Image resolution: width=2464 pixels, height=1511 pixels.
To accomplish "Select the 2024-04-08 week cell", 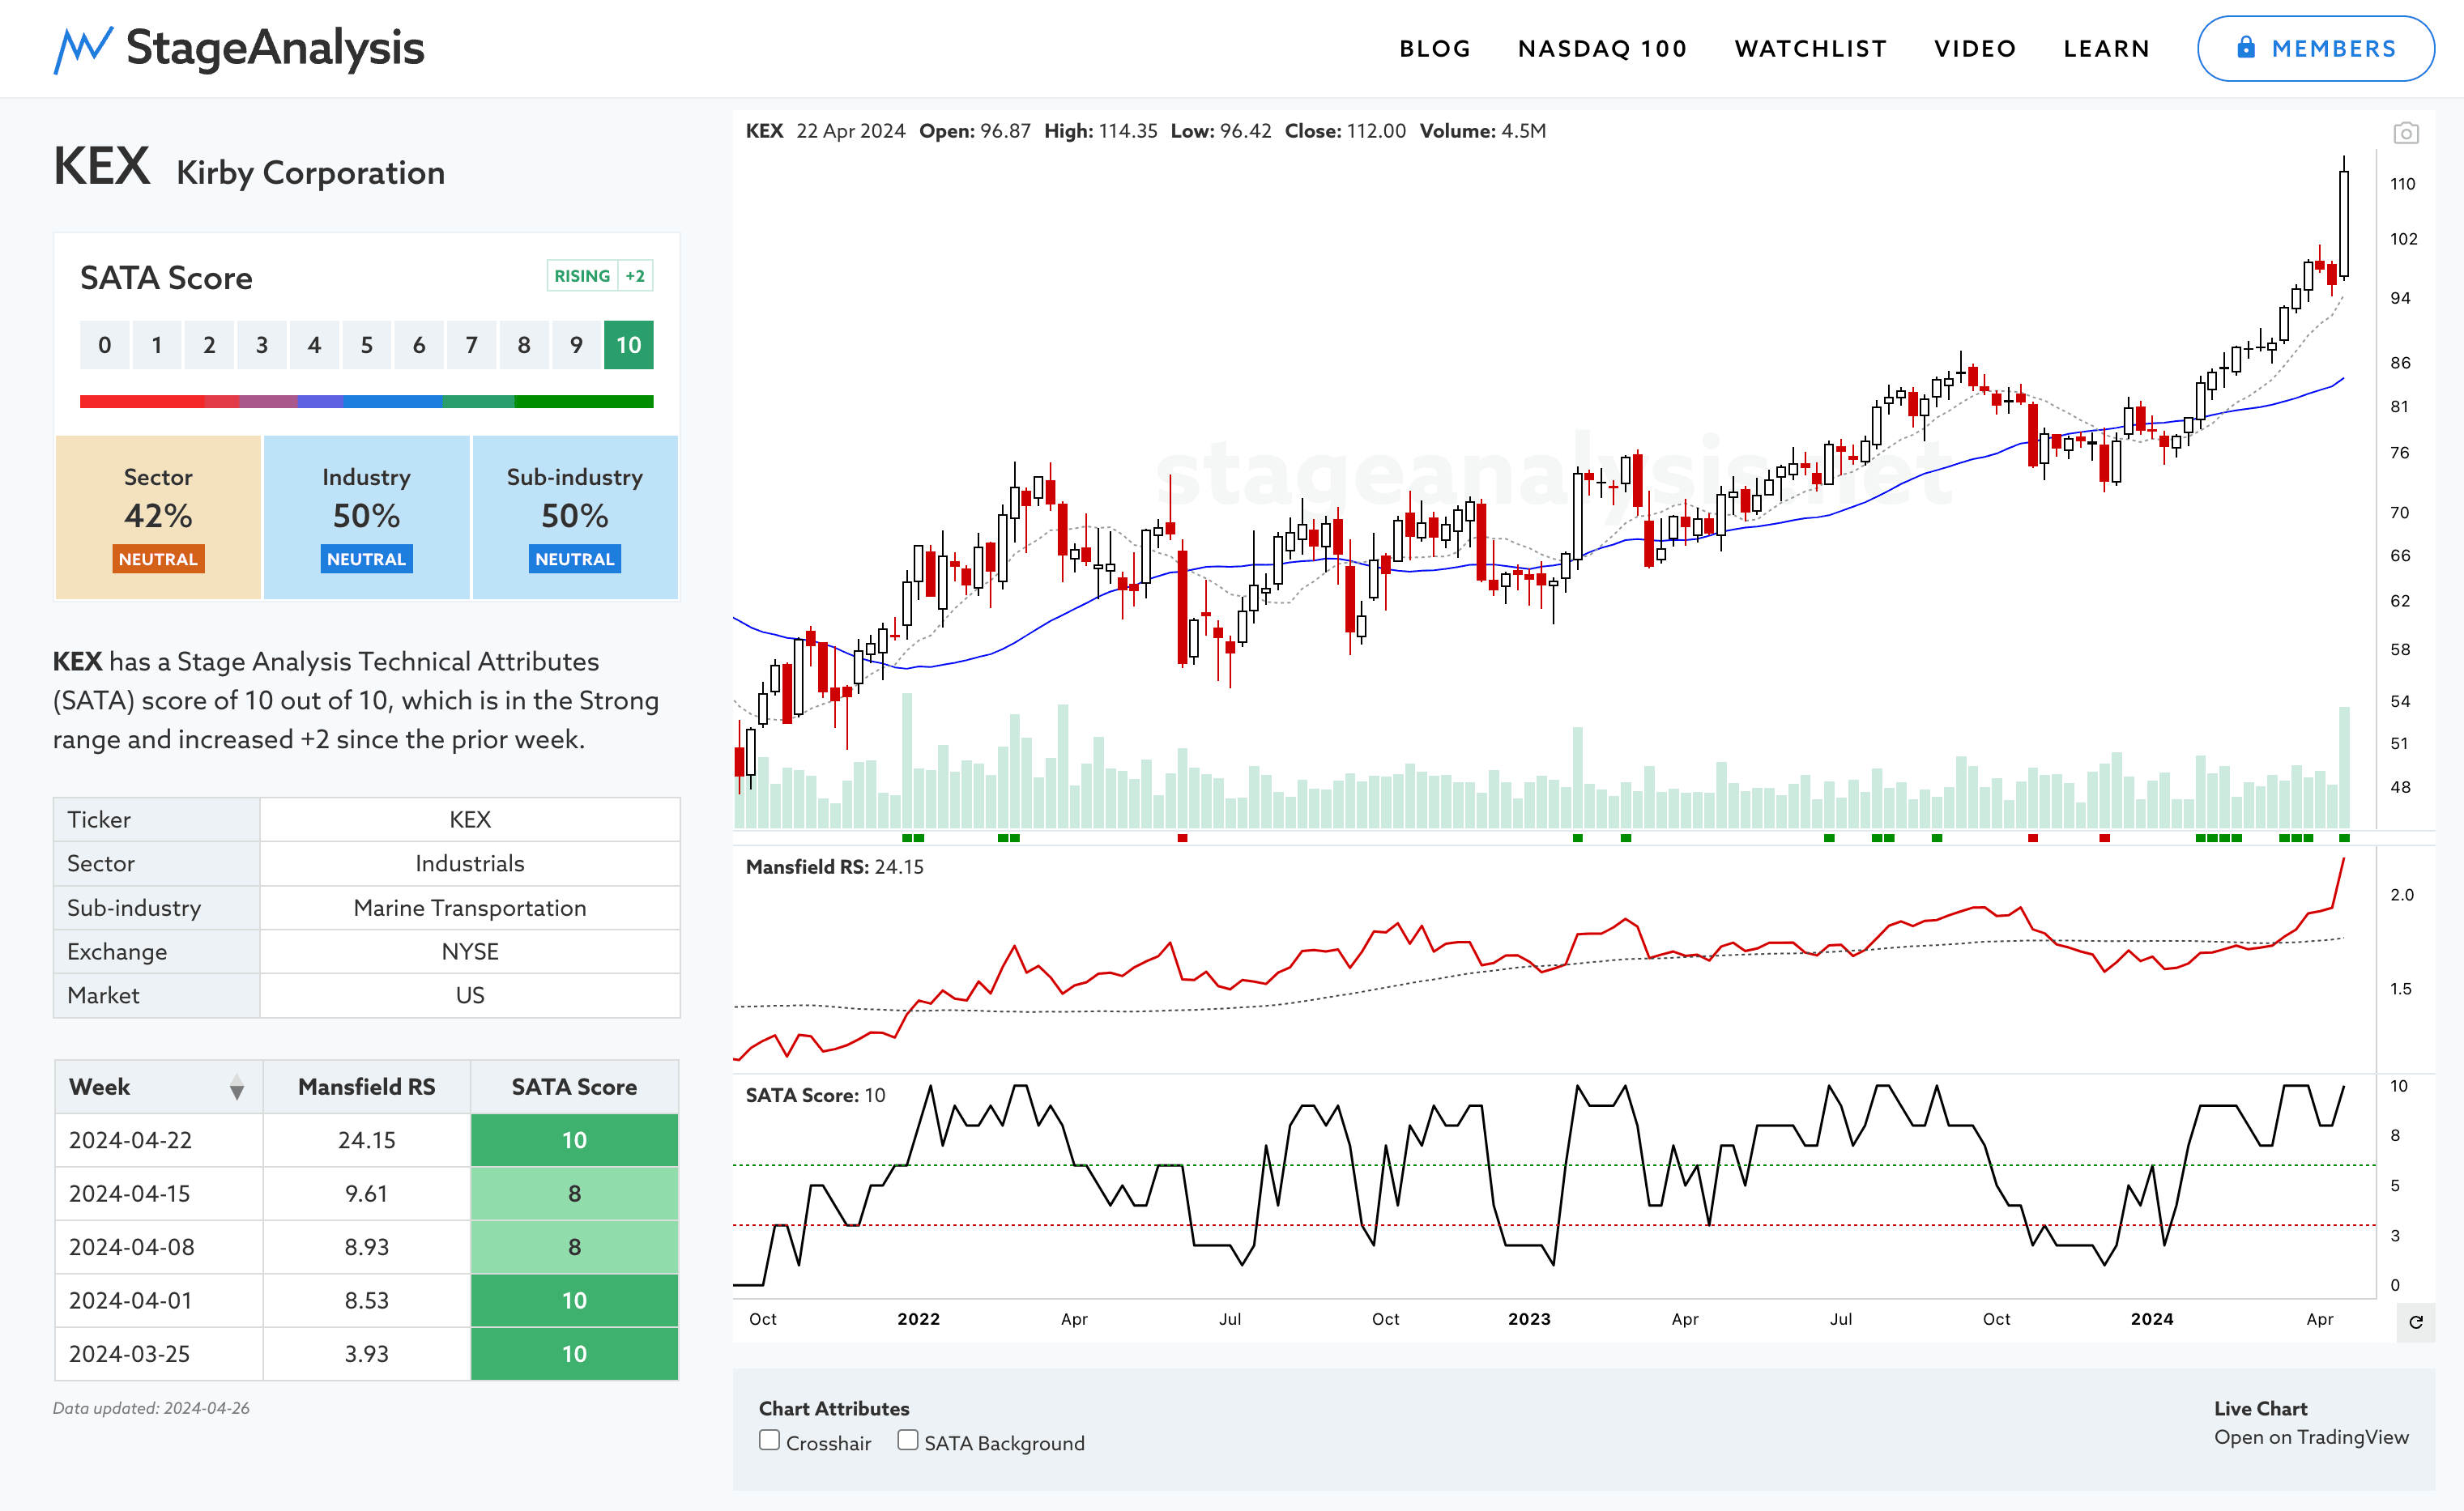I will click(x=159, y=1247).
